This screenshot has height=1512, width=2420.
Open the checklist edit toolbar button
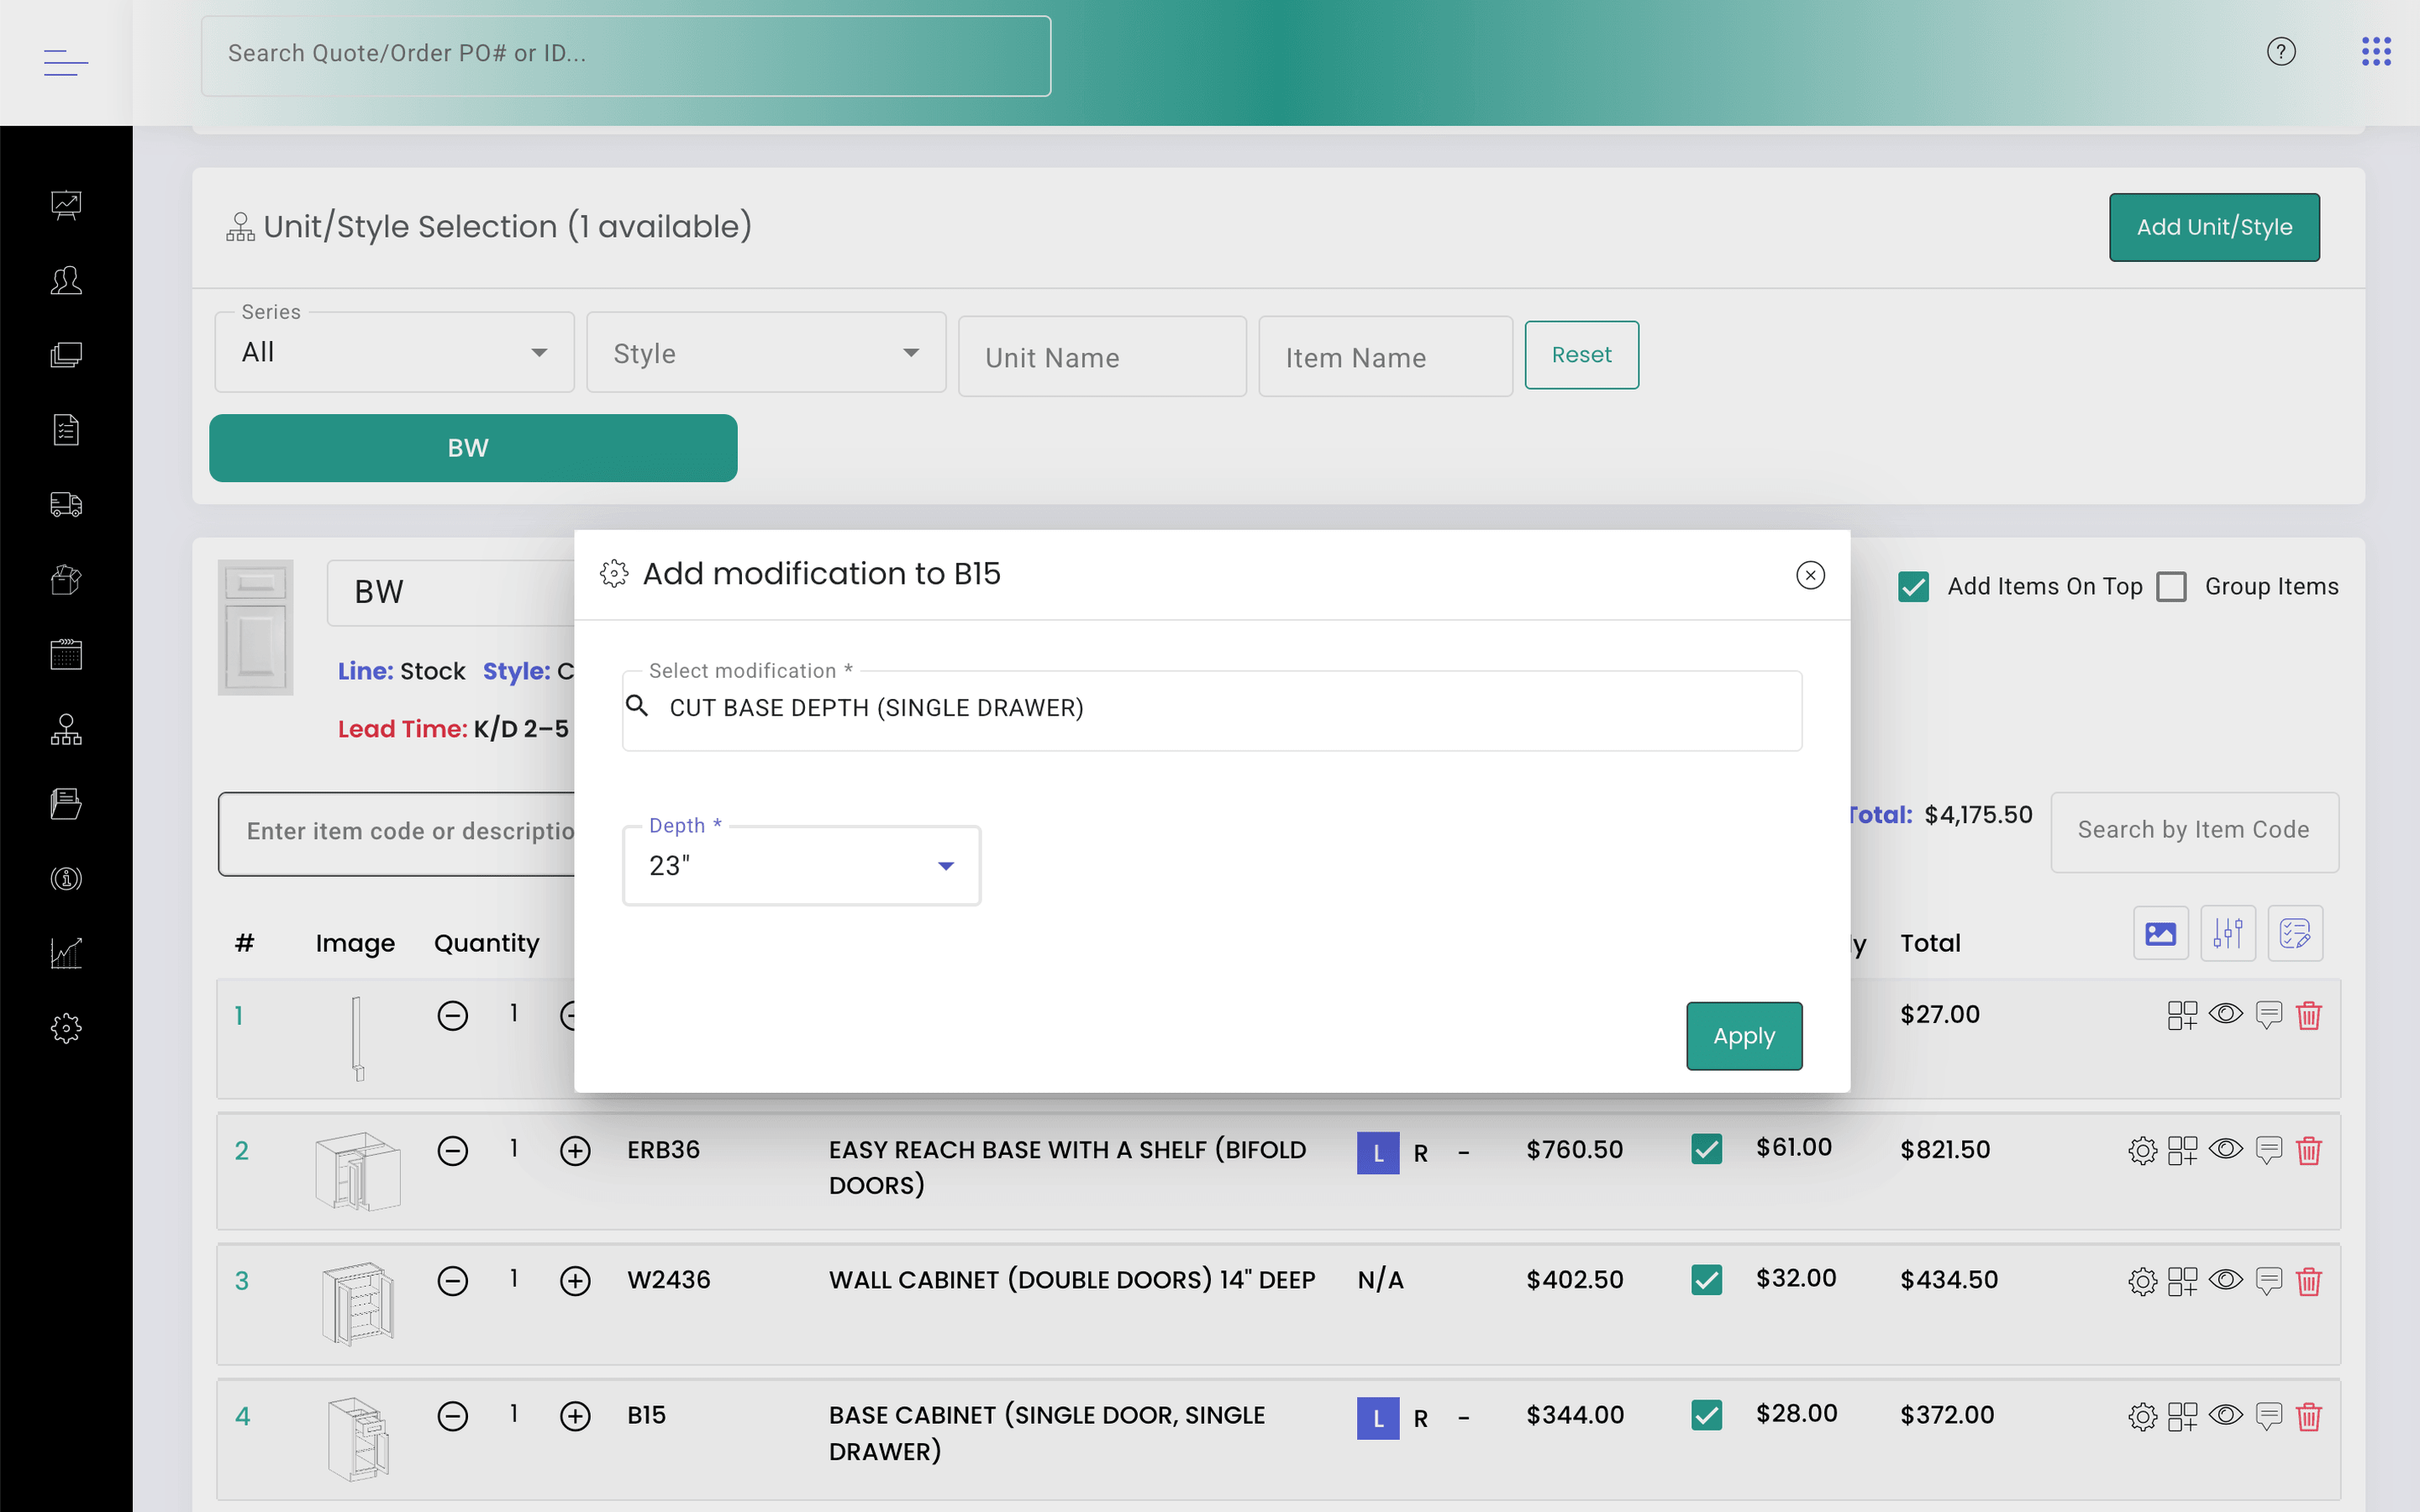(2295, 934)
